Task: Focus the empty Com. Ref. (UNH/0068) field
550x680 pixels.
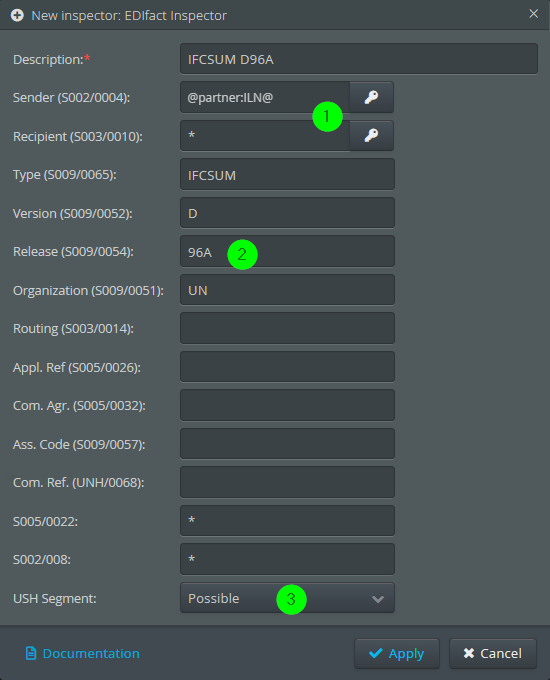Action: (287, 482)
